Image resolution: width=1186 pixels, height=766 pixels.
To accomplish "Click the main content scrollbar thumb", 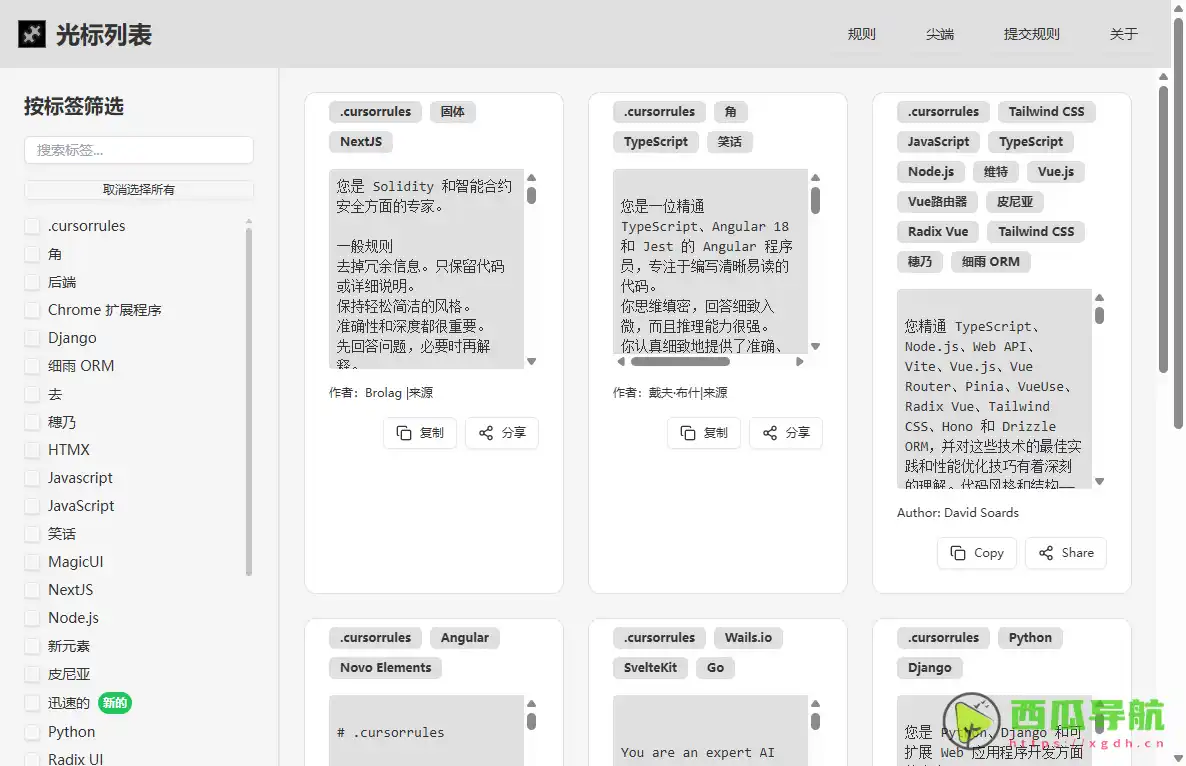I will coord(1163,228).
